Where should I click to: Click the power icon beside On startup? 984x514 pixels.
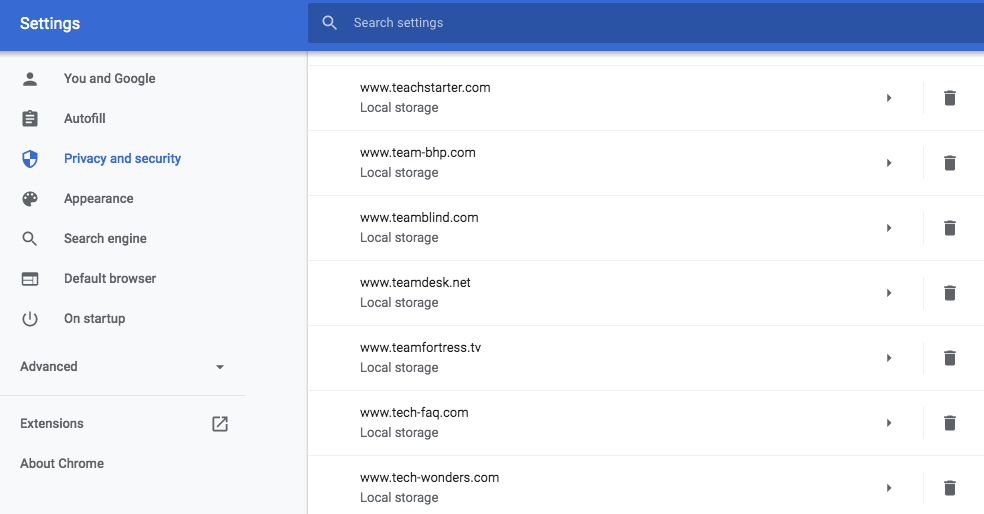(29, 319)
